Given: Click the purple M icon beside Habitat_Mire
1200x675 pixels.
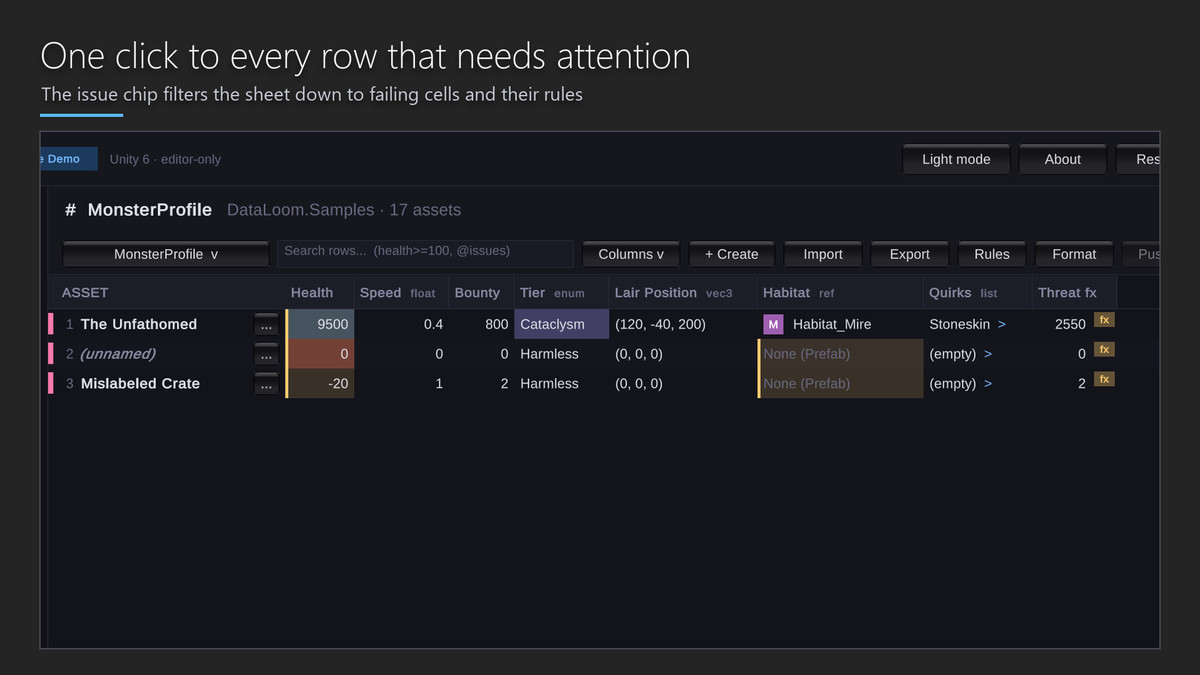Looking at the screenshot, I should point(773,324).
